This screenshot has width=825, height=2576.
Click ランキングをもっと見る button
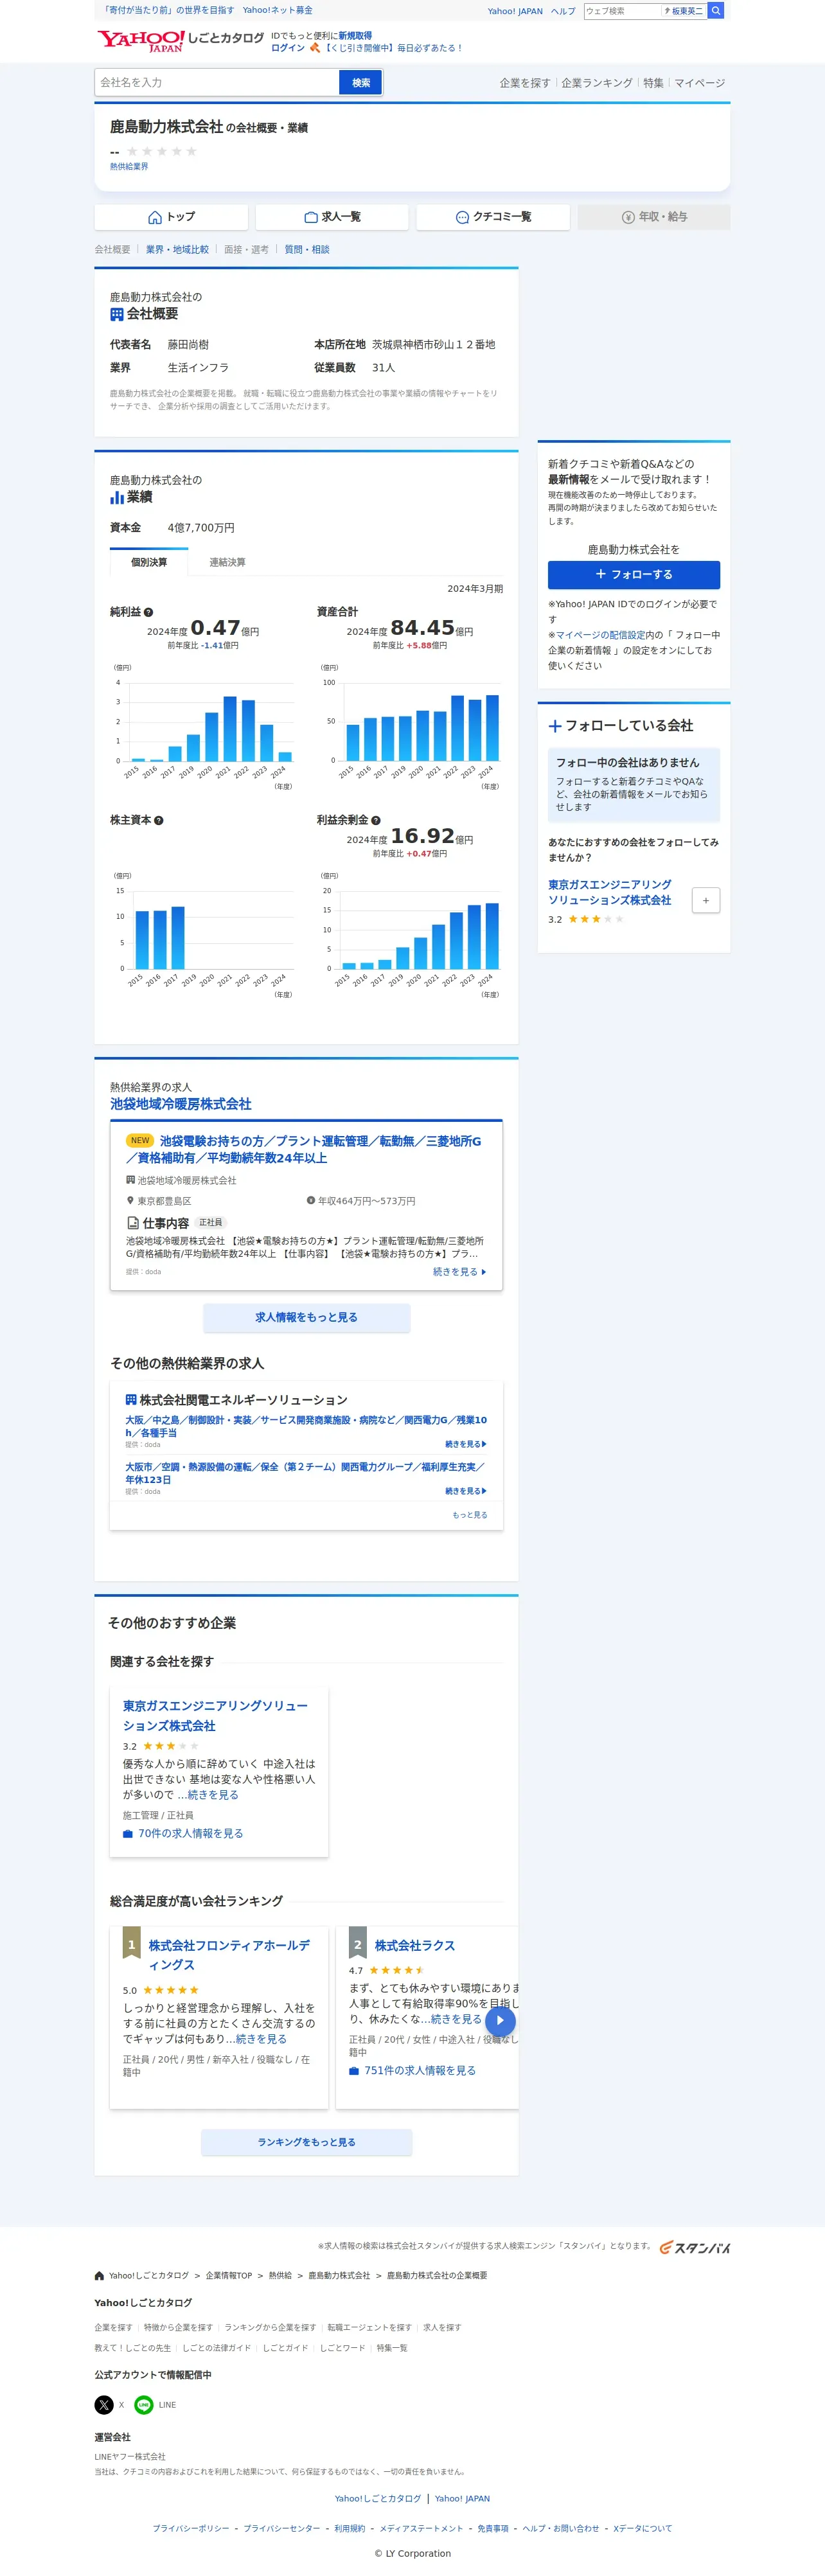tap(307, 2142)
